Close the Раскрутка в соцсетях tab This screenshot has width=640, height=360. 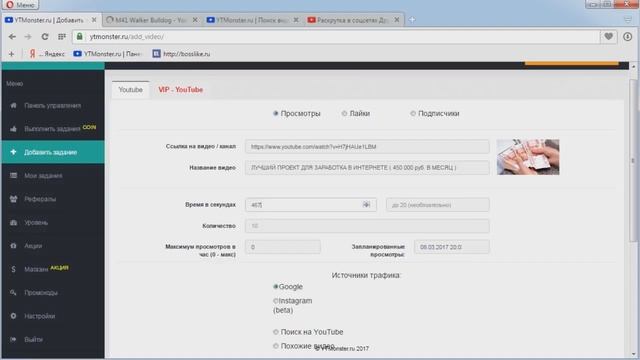pyautogui.click(x=396, y=20)
